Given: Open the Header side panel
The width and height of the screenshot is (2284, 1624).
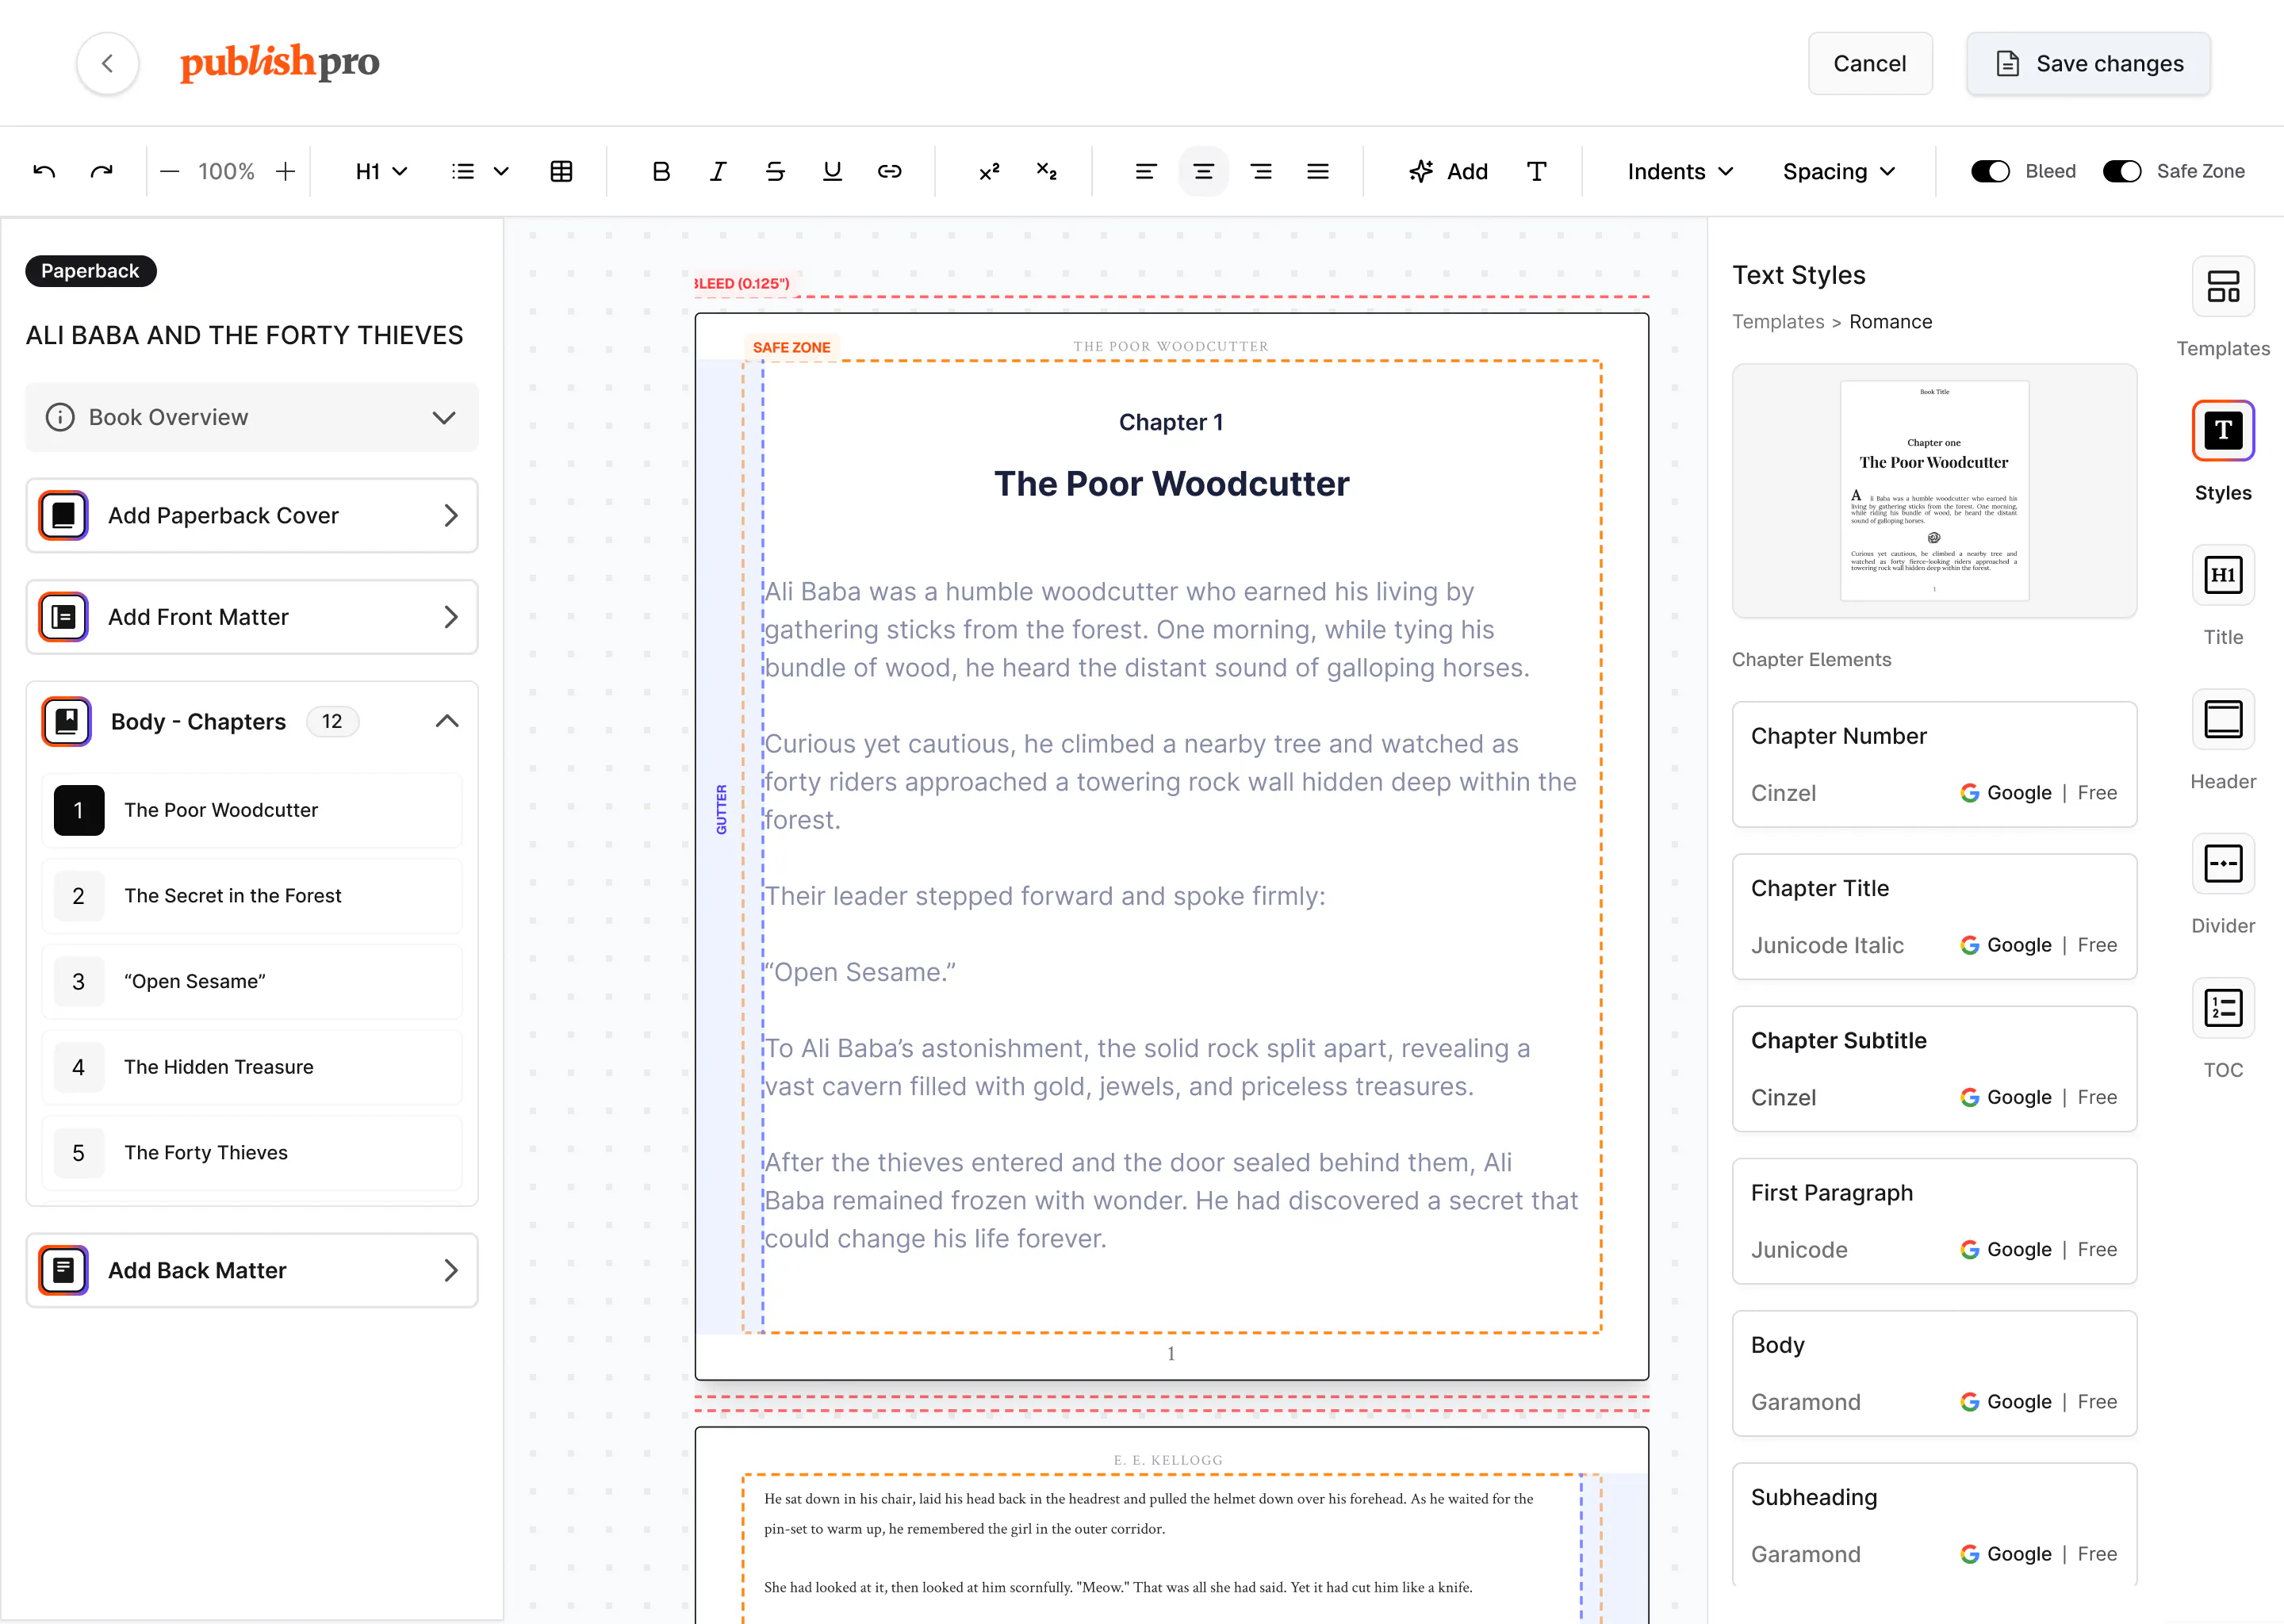Looking at the screenshot, I should [x=2223, y=740].
